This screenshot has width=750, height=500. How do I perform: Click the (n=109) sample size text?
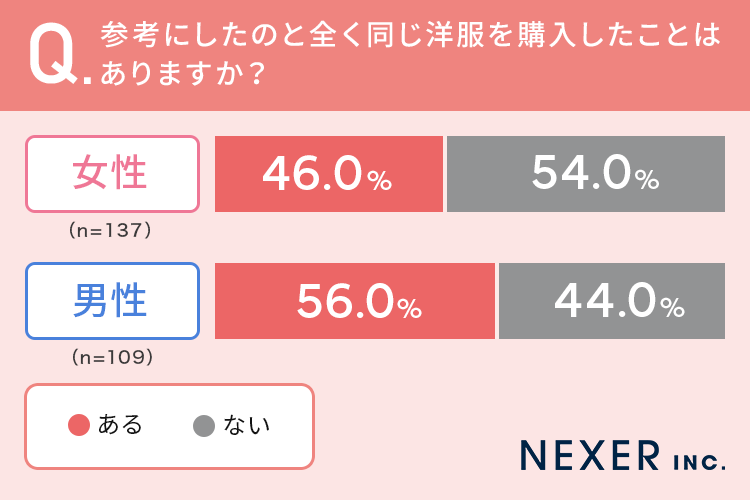tap(110, 357)
